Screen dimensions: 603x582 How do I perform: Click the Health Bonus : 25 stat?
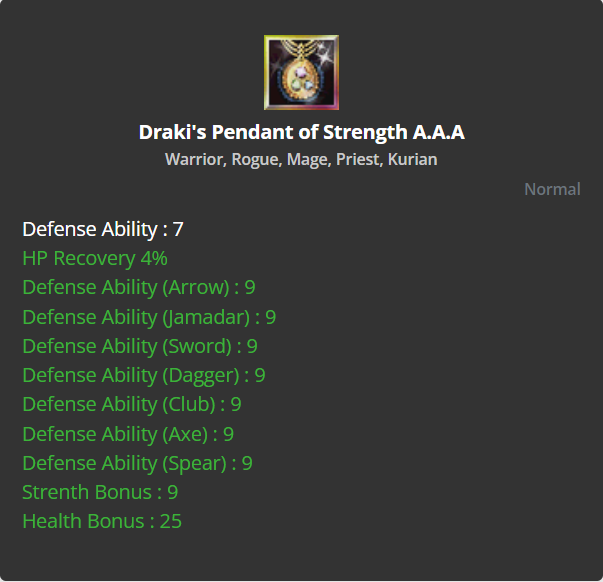[102, 521]
